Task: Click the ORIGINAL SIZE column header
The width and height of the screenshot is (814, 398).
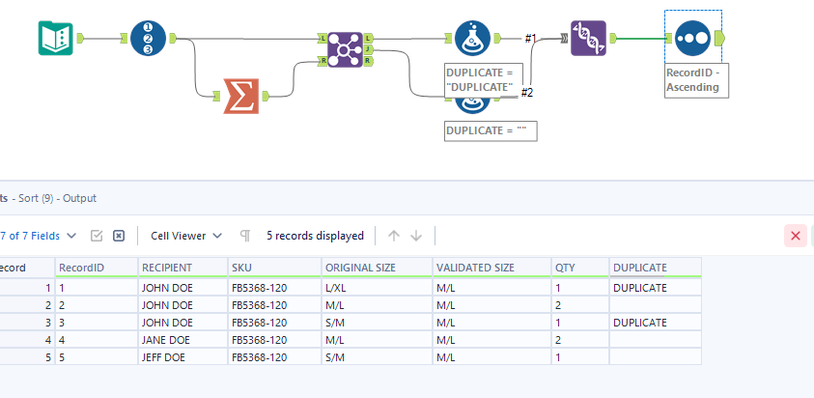Action: pos(377,268)
